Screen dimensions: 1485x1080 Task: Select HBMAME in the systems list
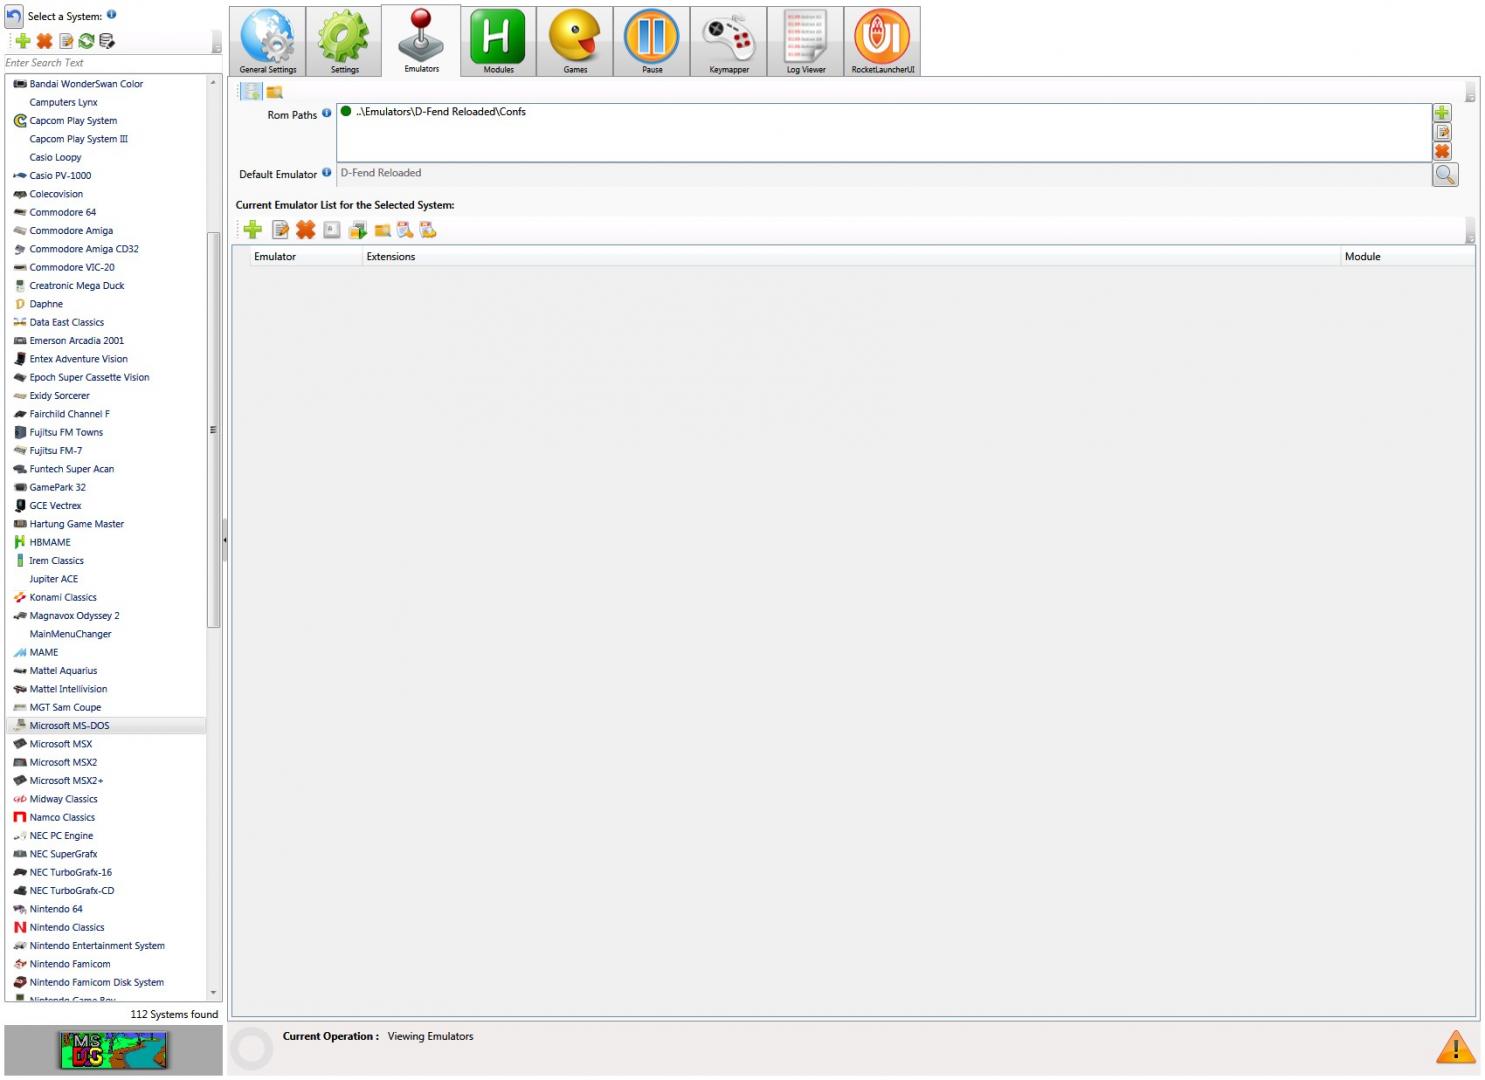50,542
